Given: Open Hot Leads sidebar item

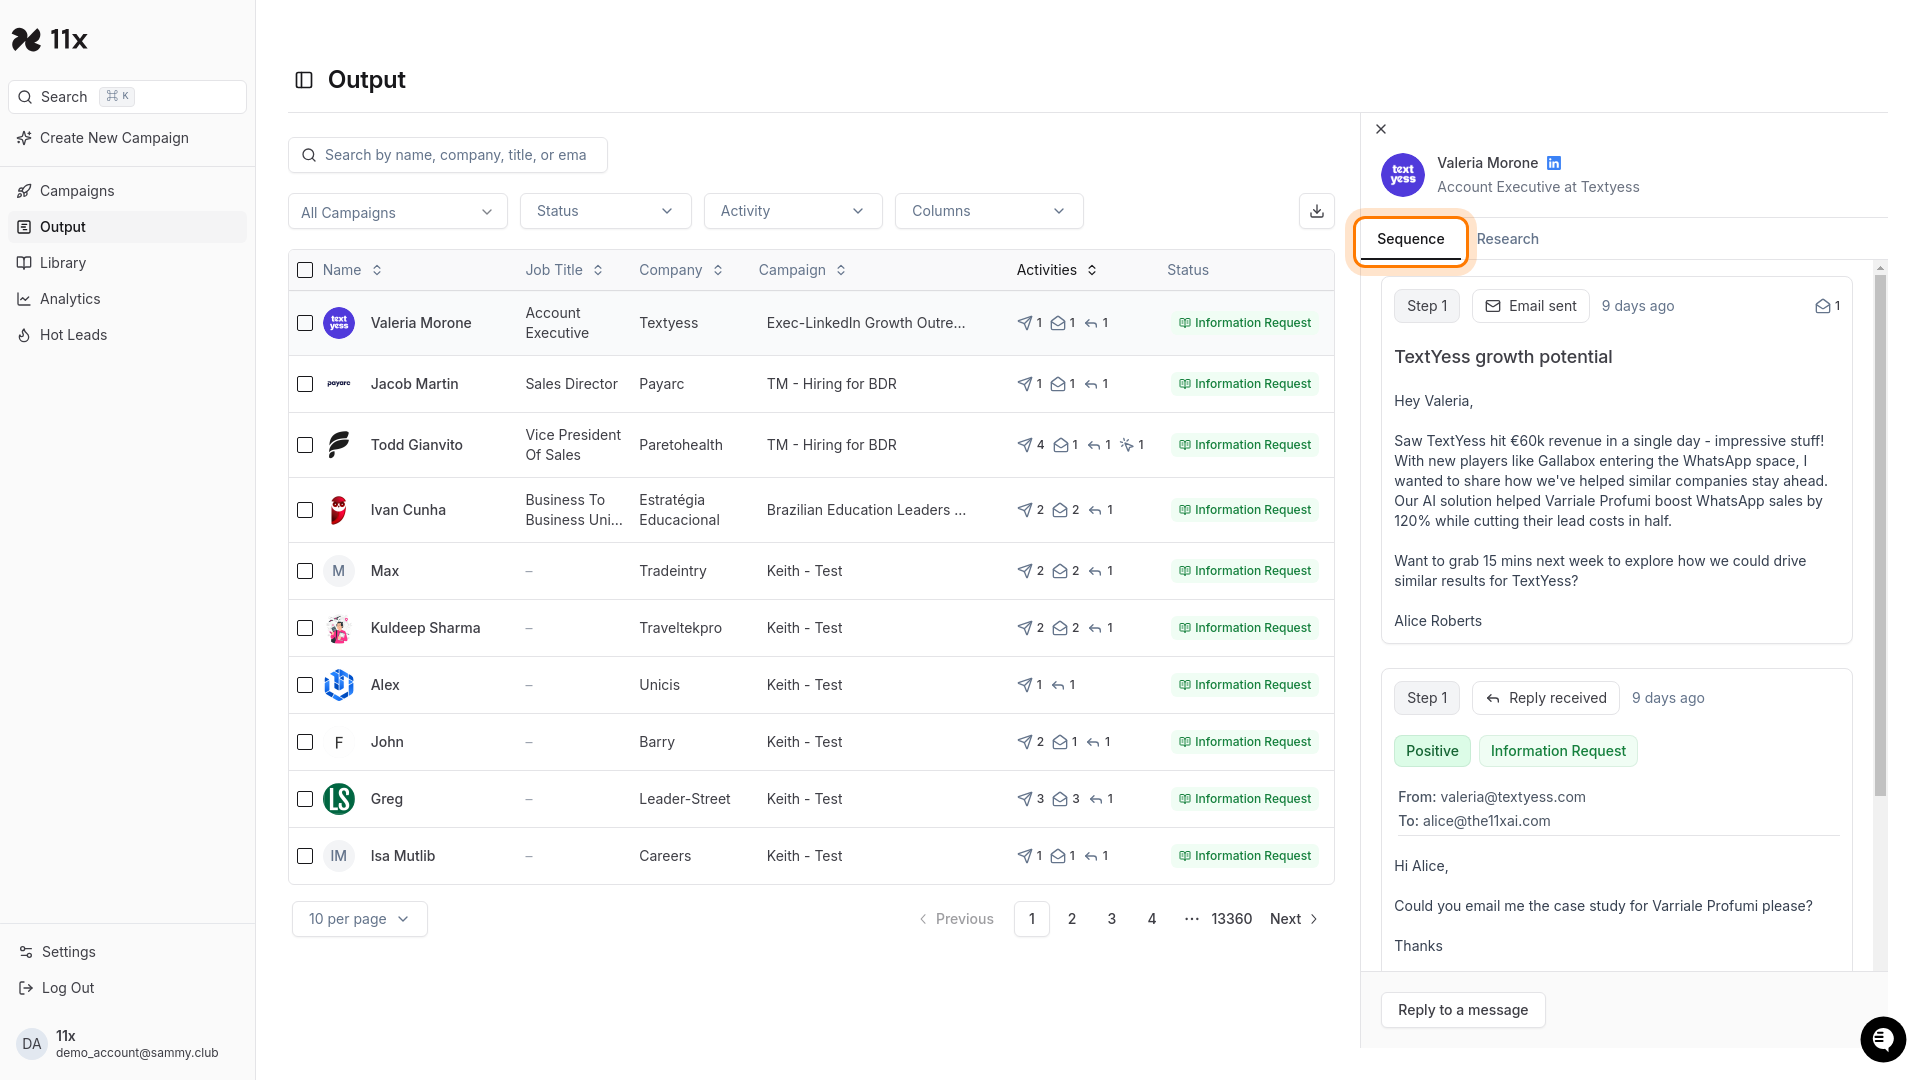Looking at the screenshot, I should 127,335.
